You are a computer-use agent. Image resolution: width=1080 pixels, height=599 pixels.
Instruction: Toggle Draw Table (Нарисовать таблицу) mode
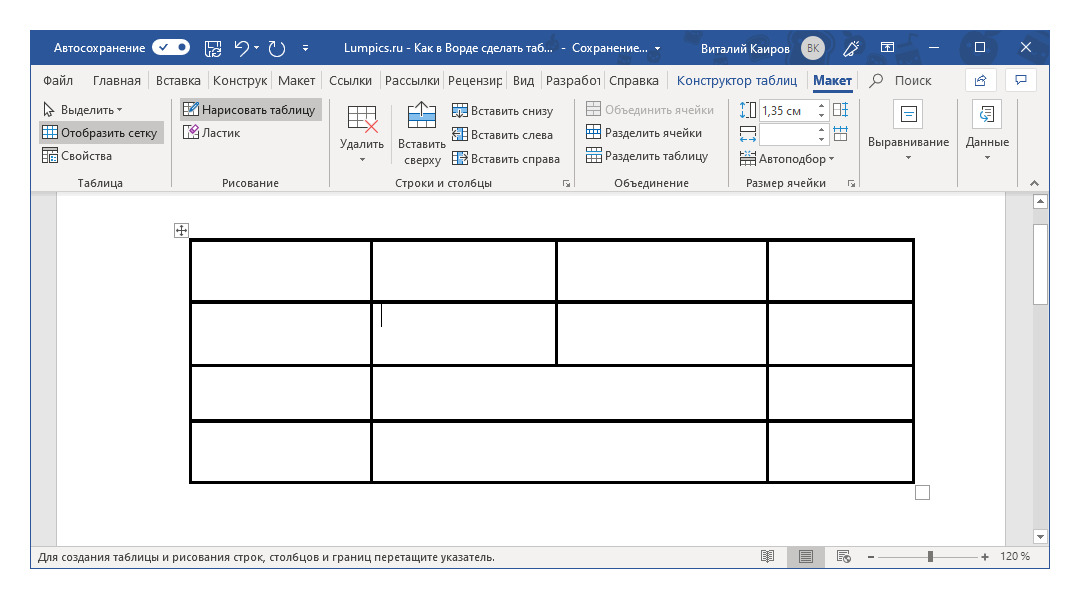249,110
